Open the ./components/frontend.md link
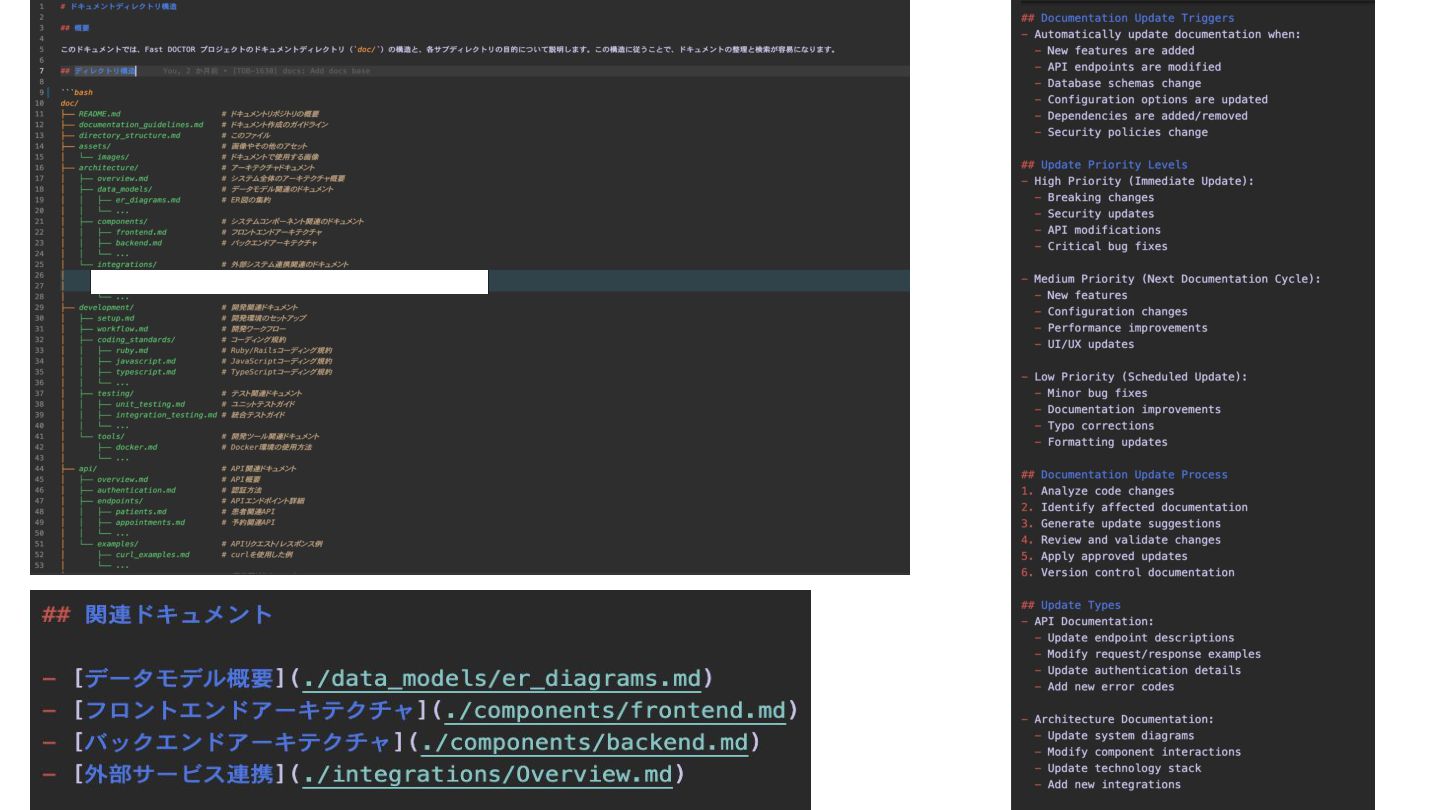The image size is (1440, 810). [616, 711]
